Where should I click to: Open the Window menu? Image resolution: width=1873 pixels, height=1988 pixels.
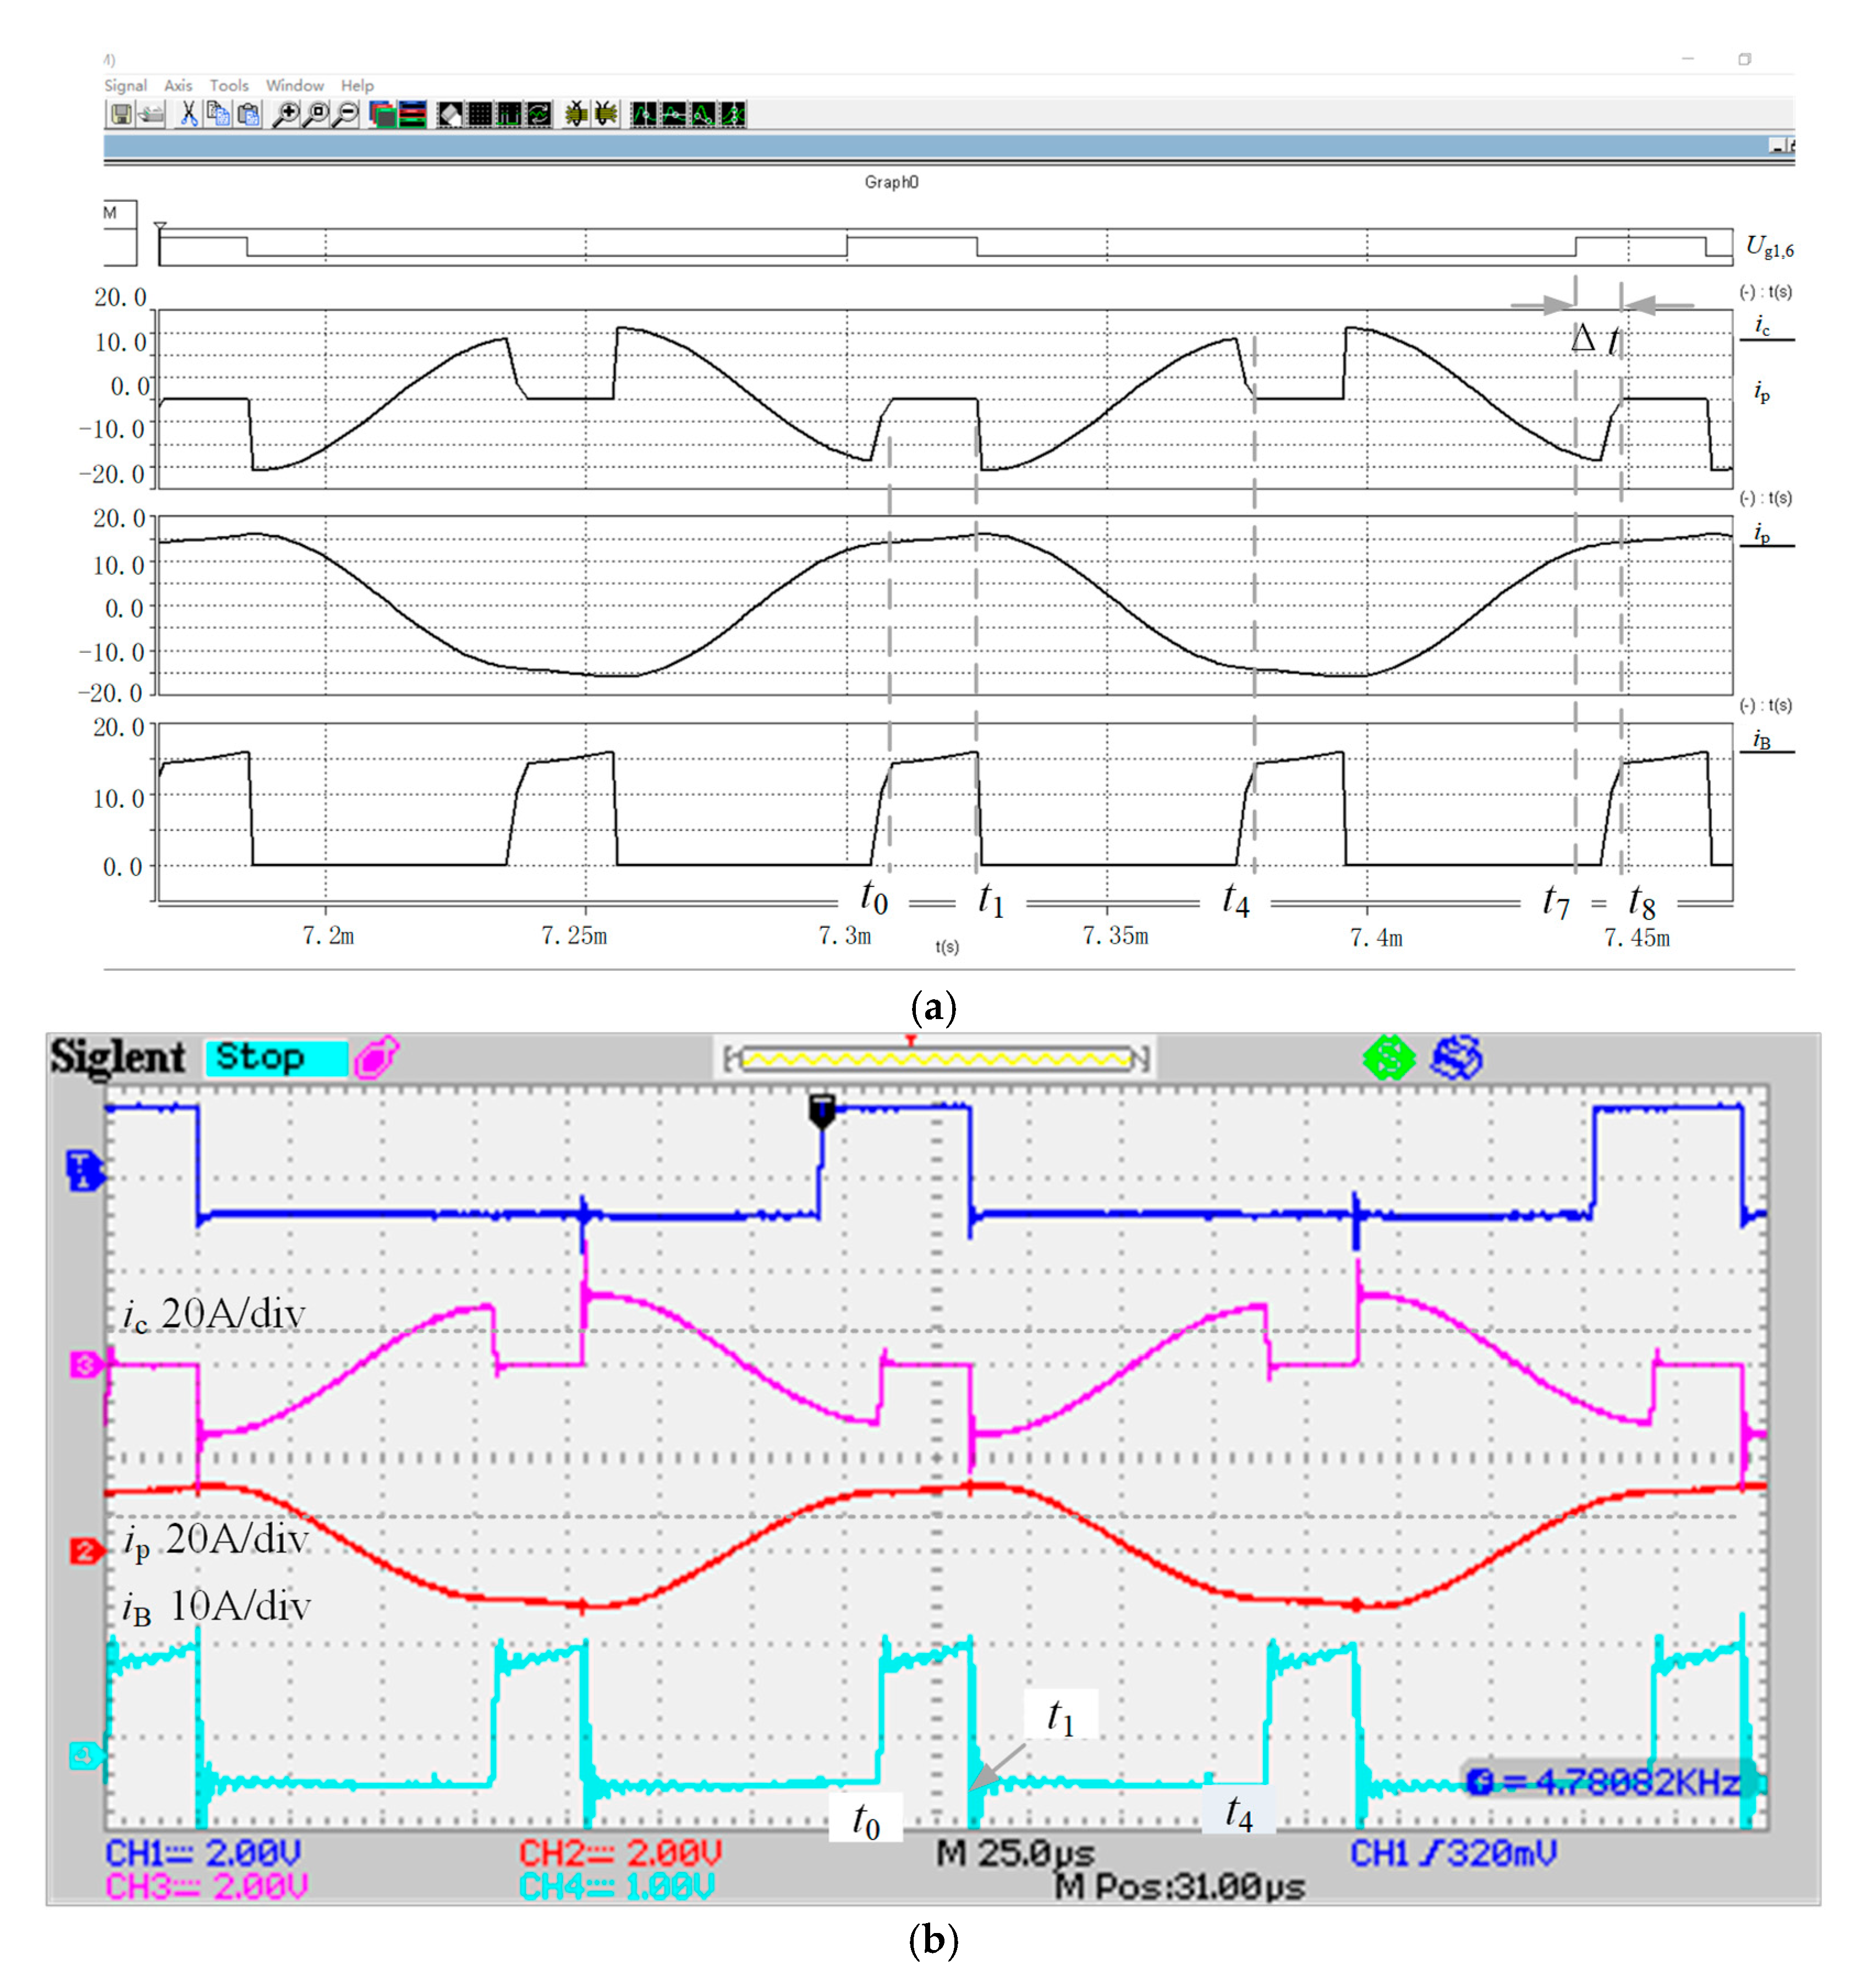click(x=294, y=86)
